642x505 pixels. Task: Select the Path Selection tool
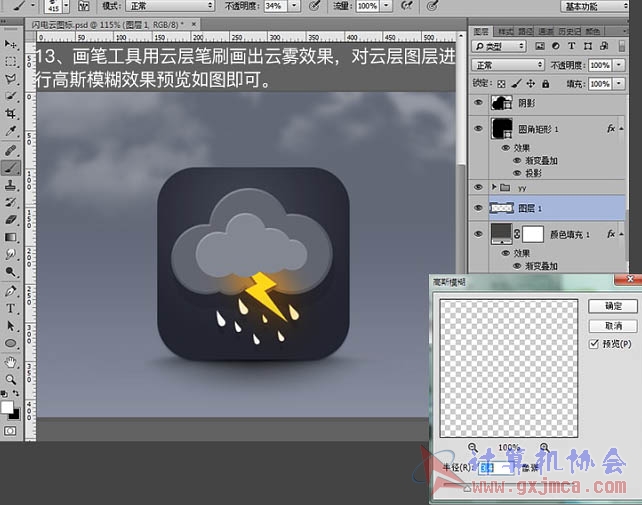(11, 326)
